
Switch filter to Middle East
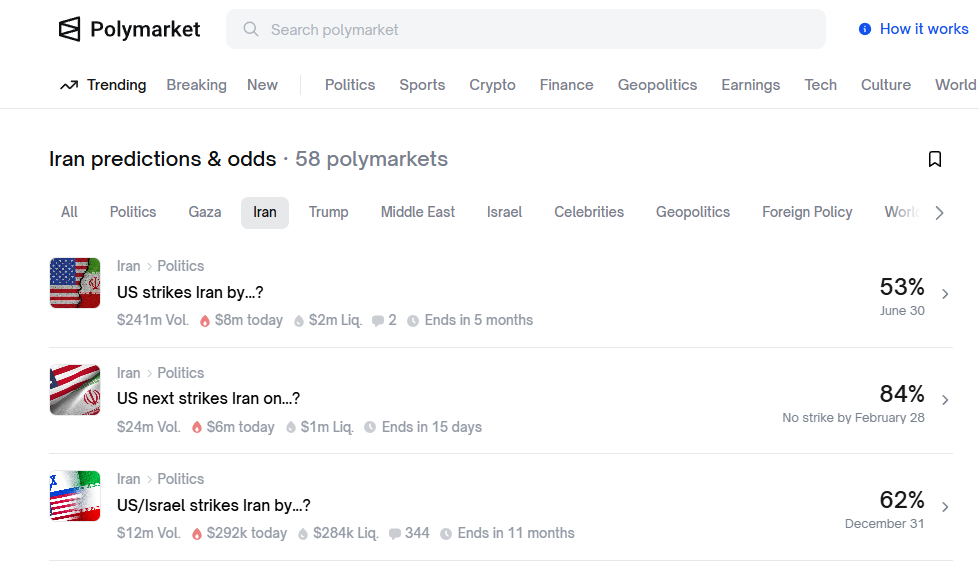tap(417, 212)
